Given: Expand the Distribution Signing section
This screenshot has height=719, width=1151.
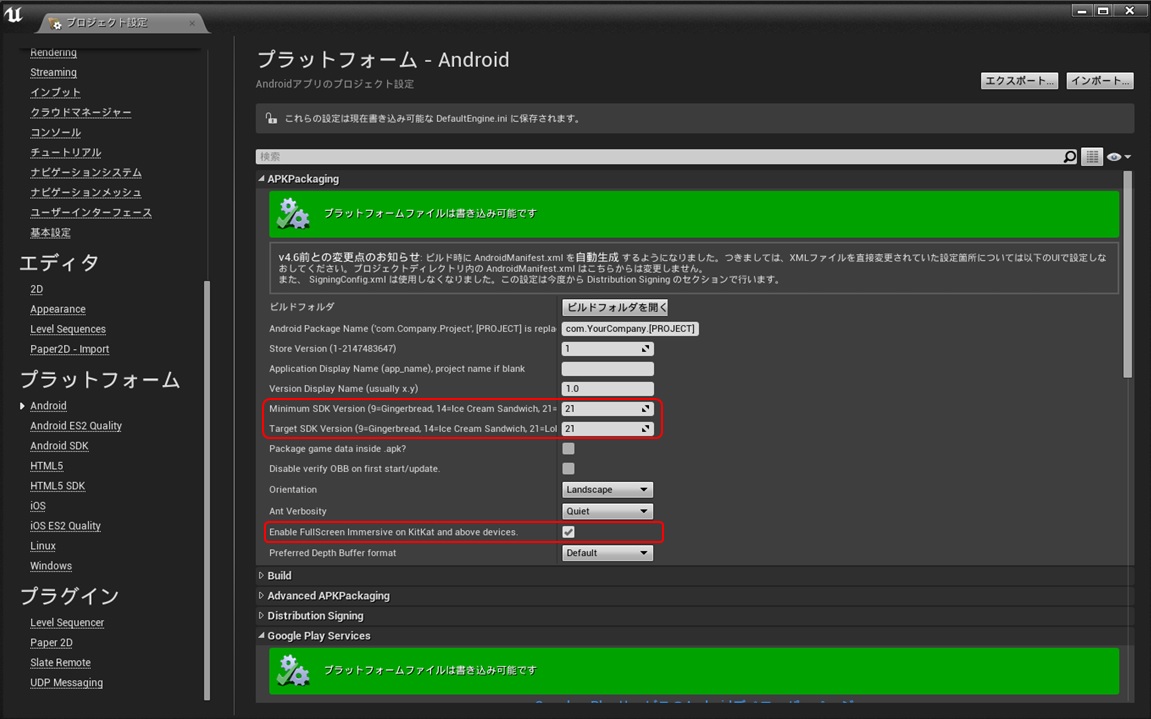Looking at the screenshot, I should pyautogui.click(x=261, y=615).
